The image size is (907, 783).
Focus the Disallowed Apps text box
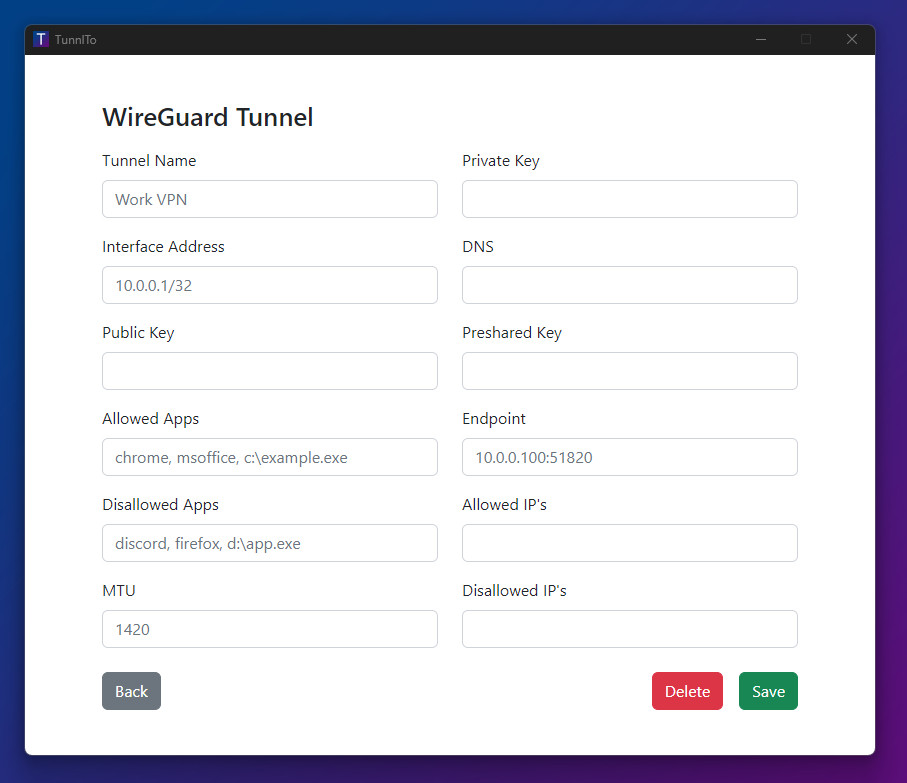click(x=270, y=543)
